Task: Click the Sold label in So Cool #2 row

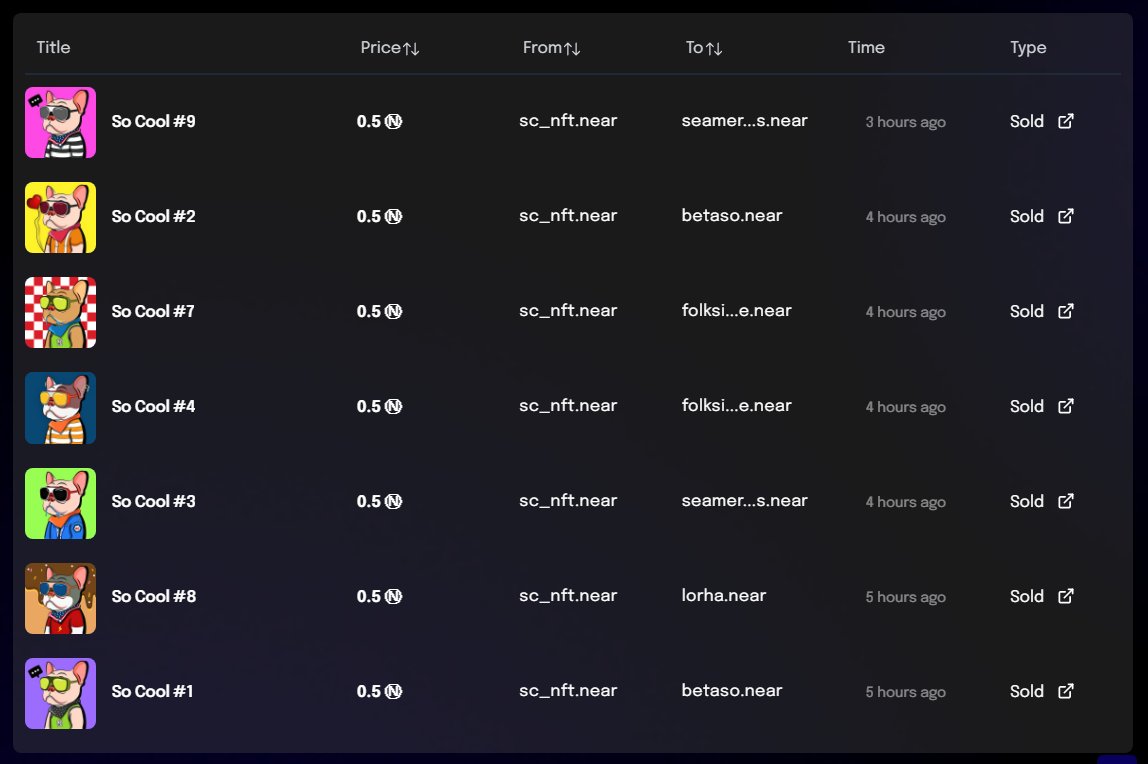Action: pyautogui.click(x=1026, y=217)
